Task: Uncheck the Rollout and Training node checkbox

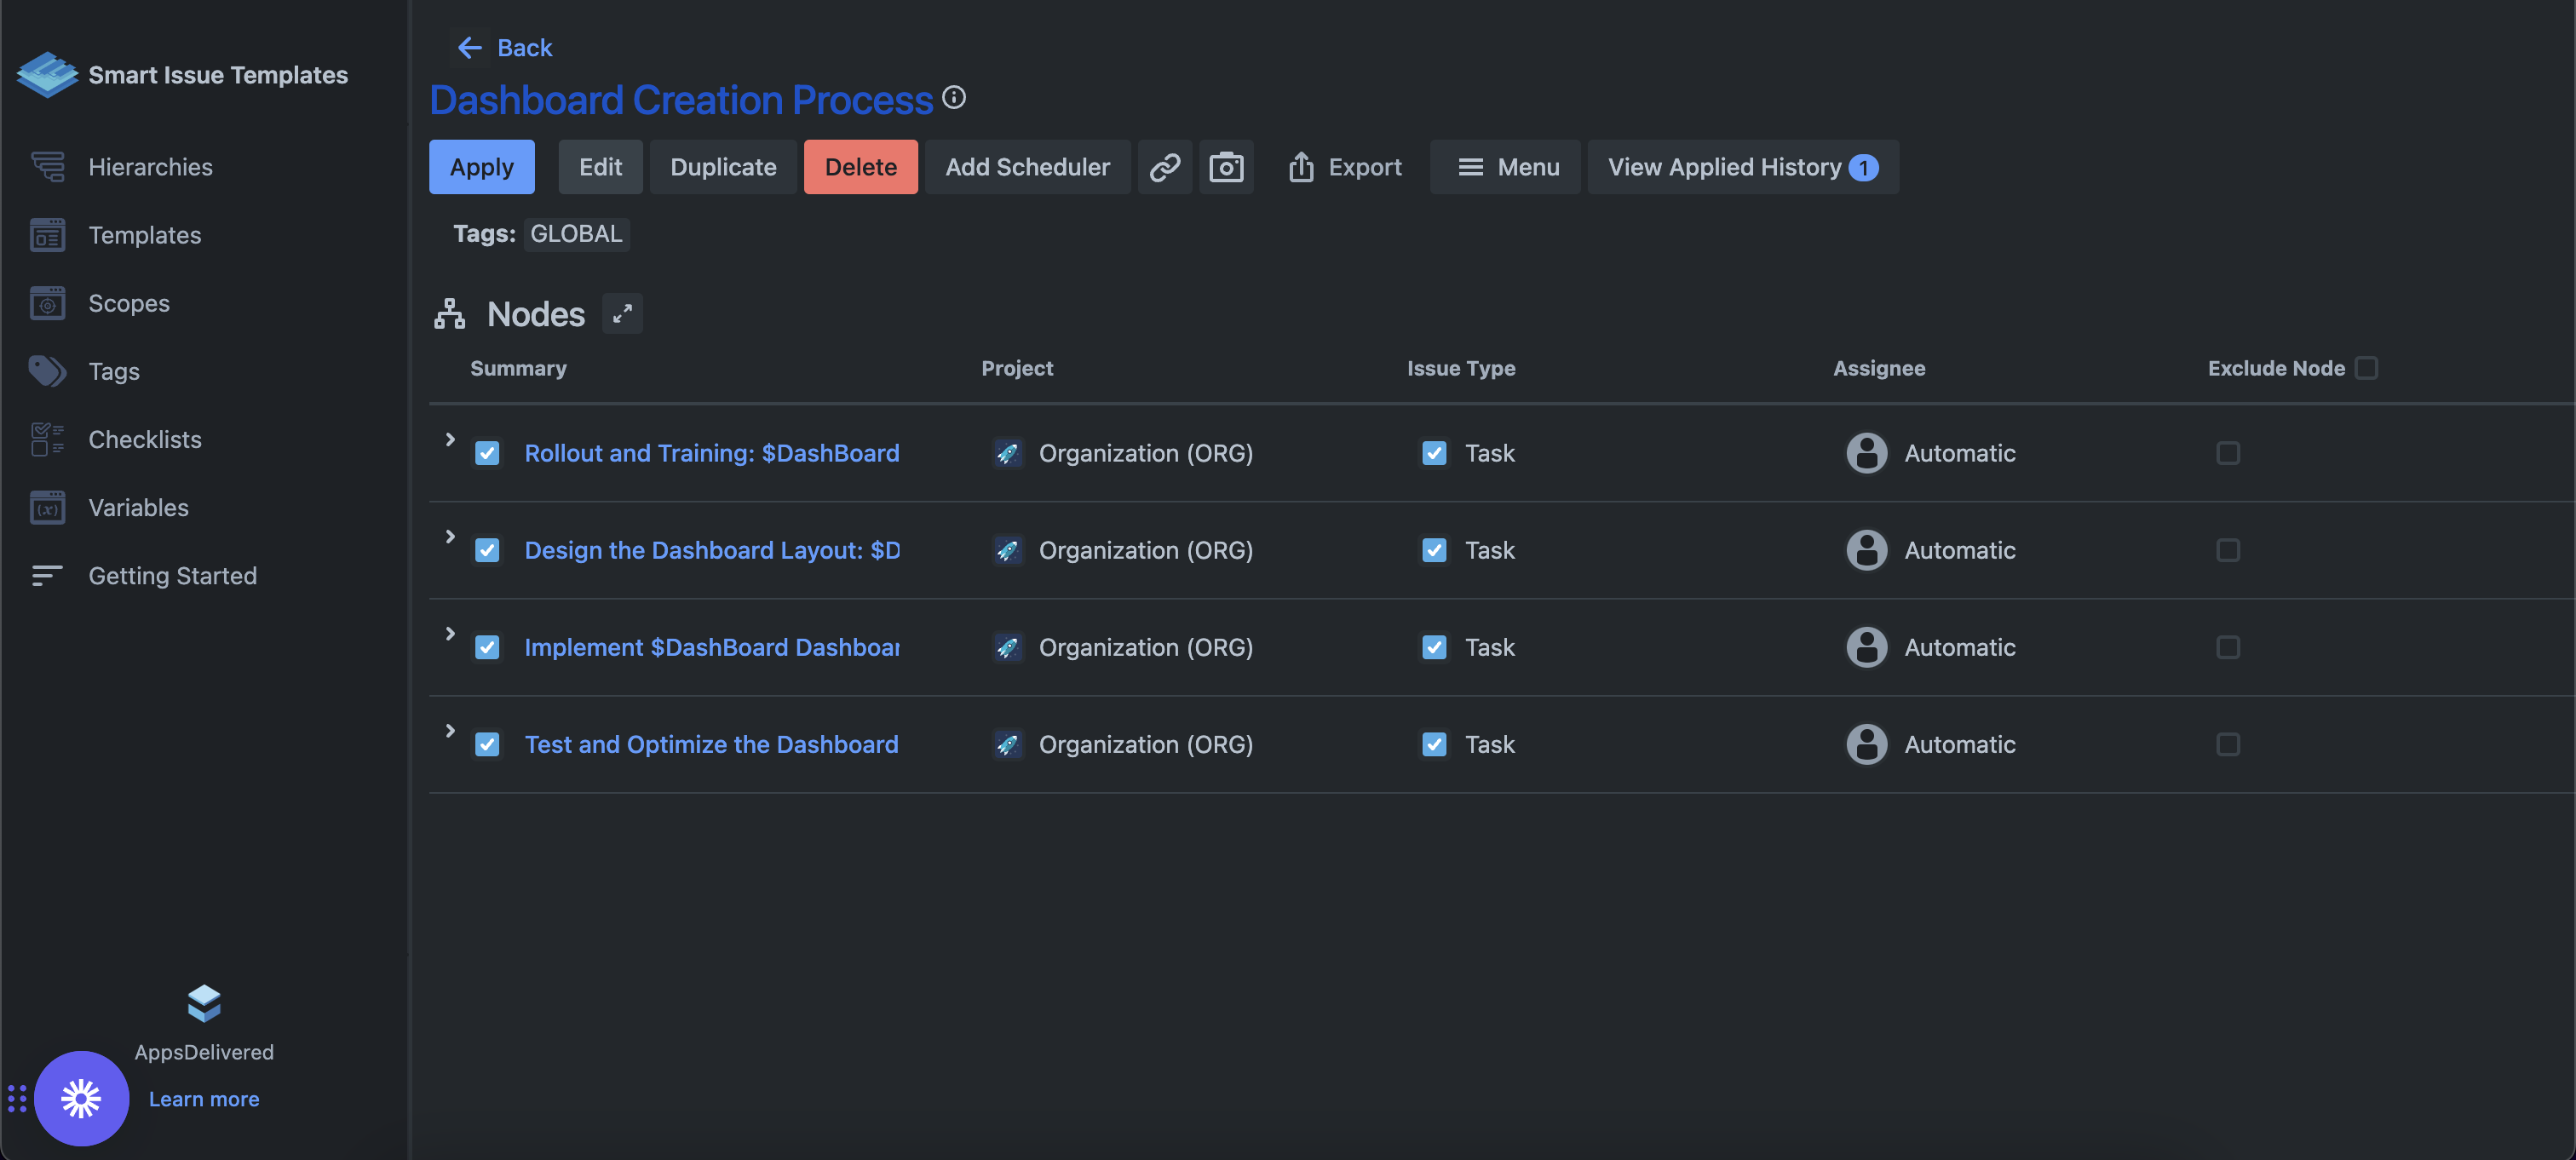Action: 487,453
